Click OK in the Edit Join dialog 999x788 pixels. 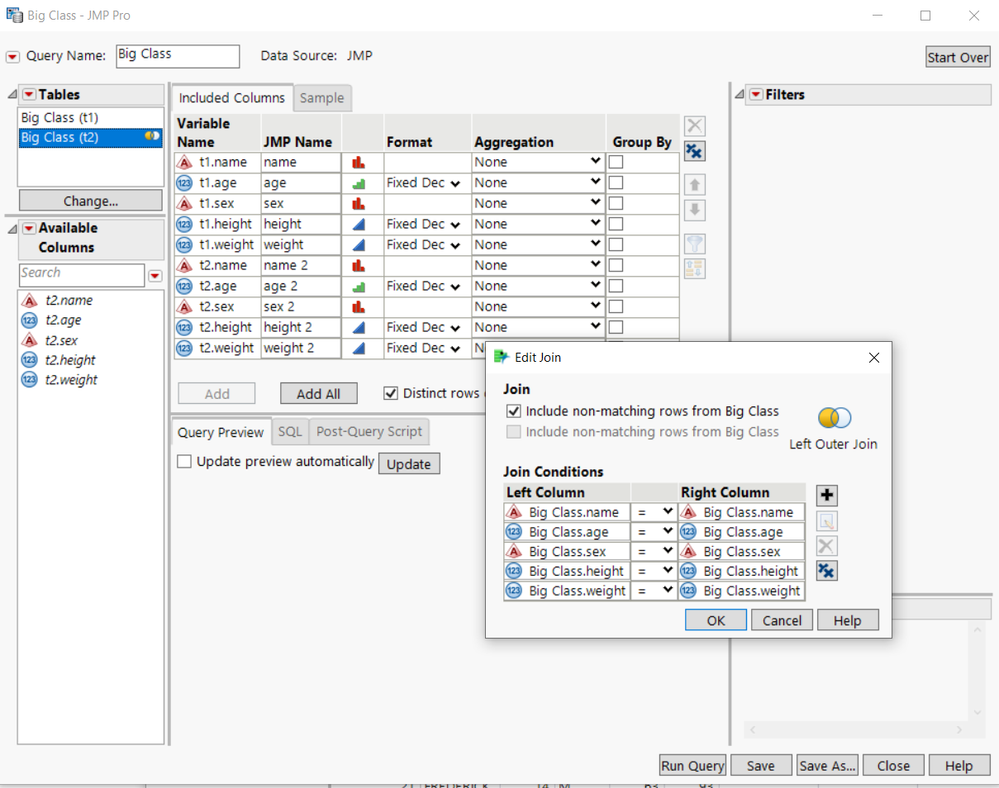(x=715, y=620)
